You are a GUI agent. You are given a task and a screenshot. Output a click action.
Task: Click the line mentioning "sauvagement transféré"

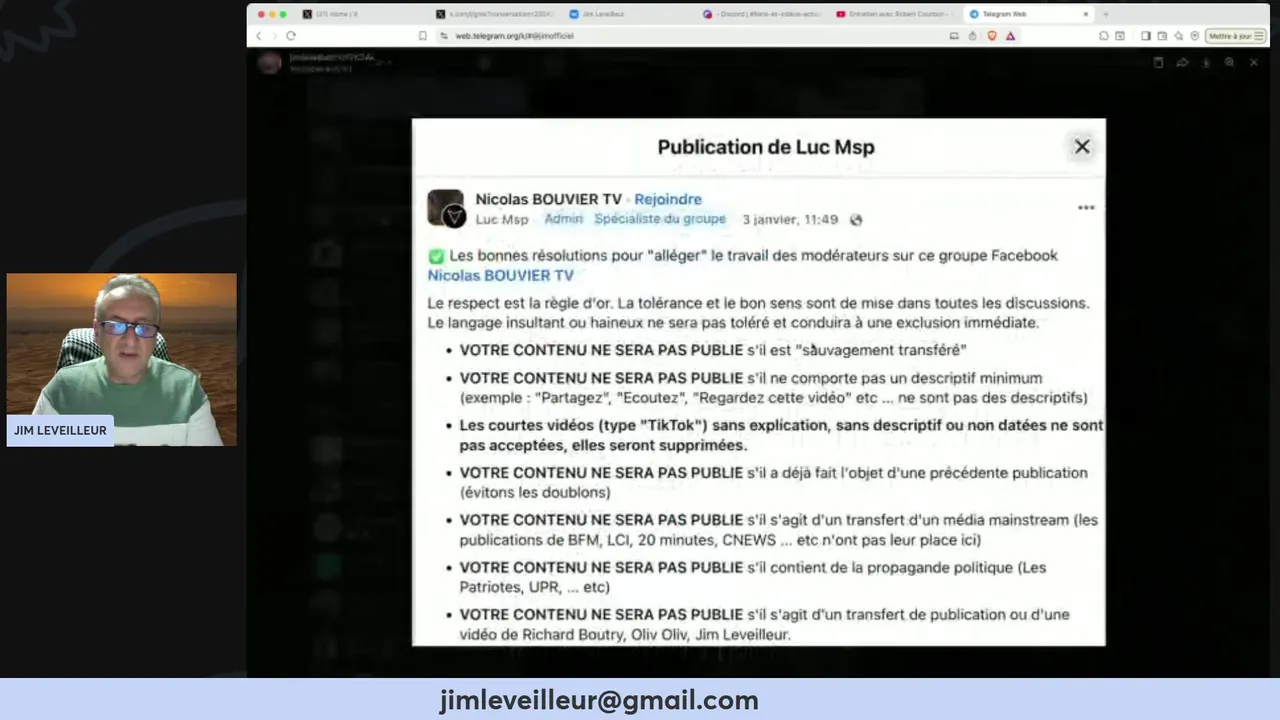pyautogui.click(x=712, y=350)
